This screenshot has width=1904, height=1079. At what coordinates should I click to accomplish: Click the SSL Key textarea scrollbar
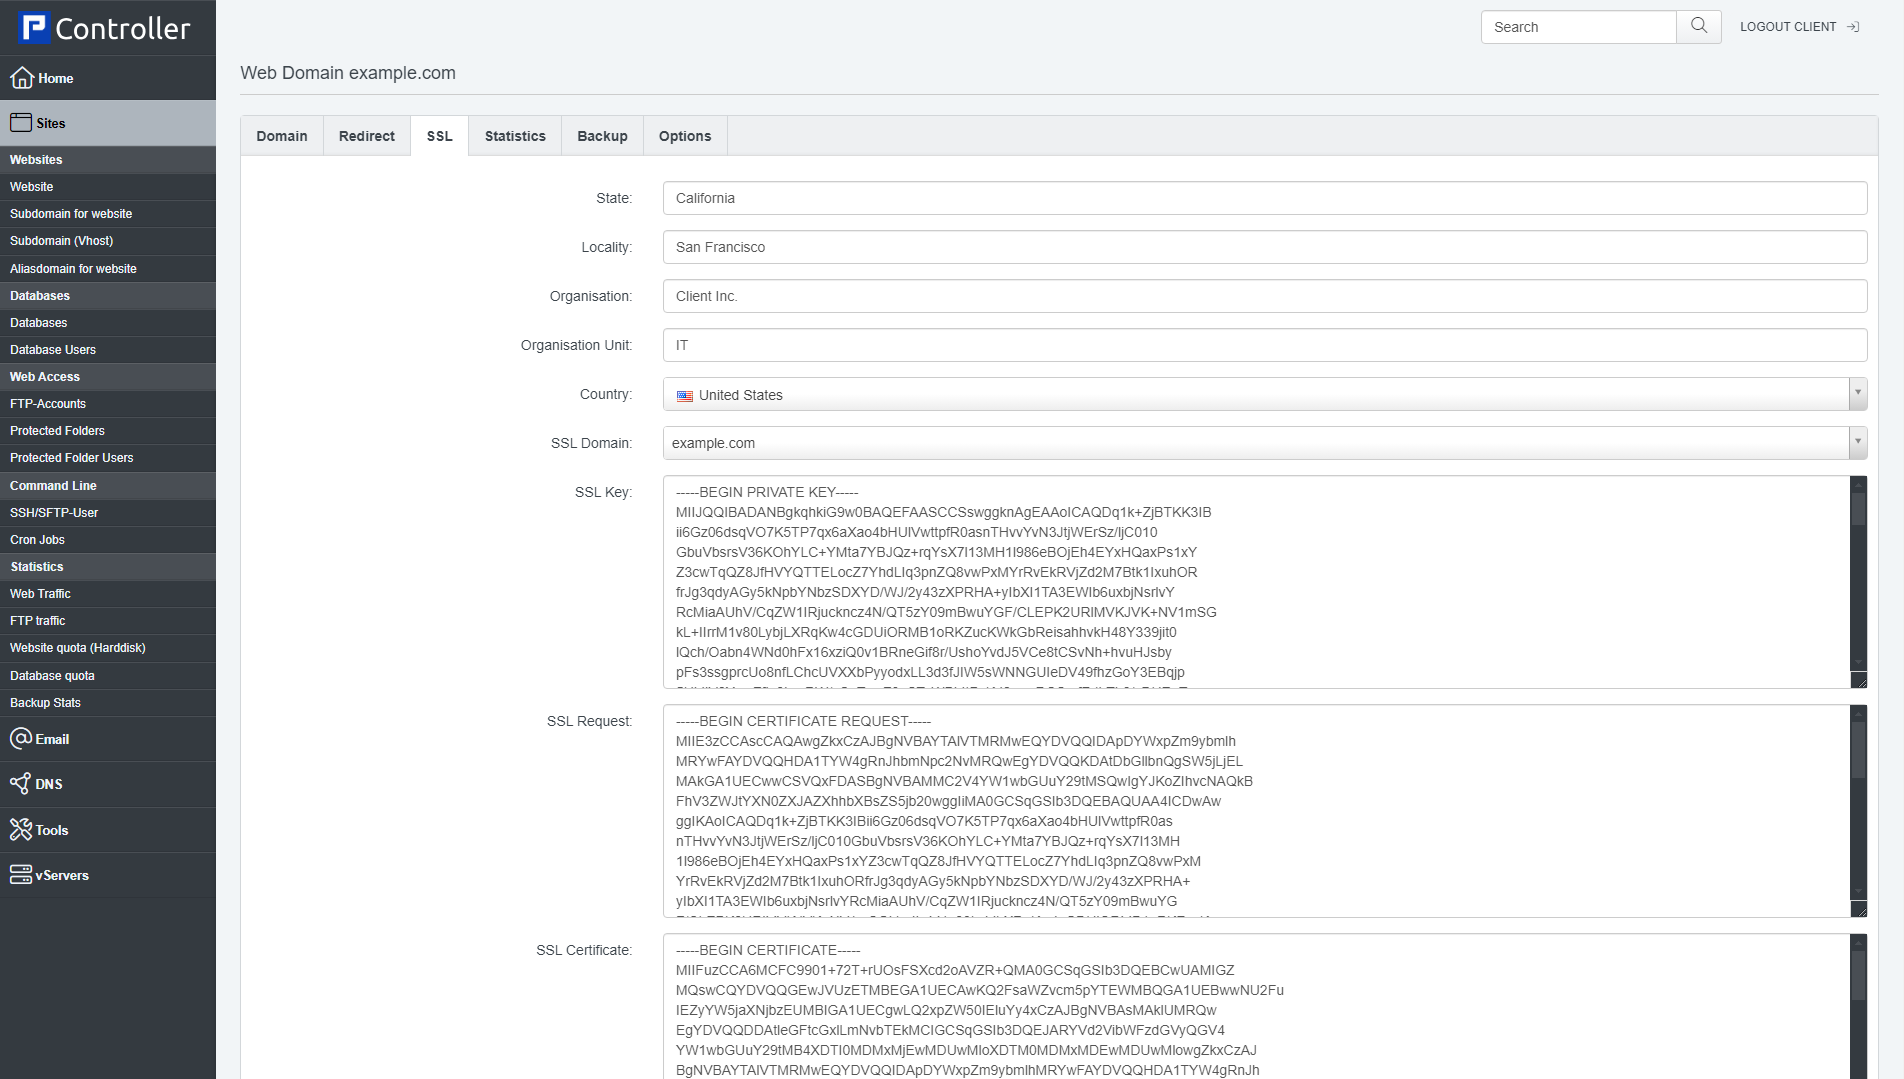tap(1858, 580)
